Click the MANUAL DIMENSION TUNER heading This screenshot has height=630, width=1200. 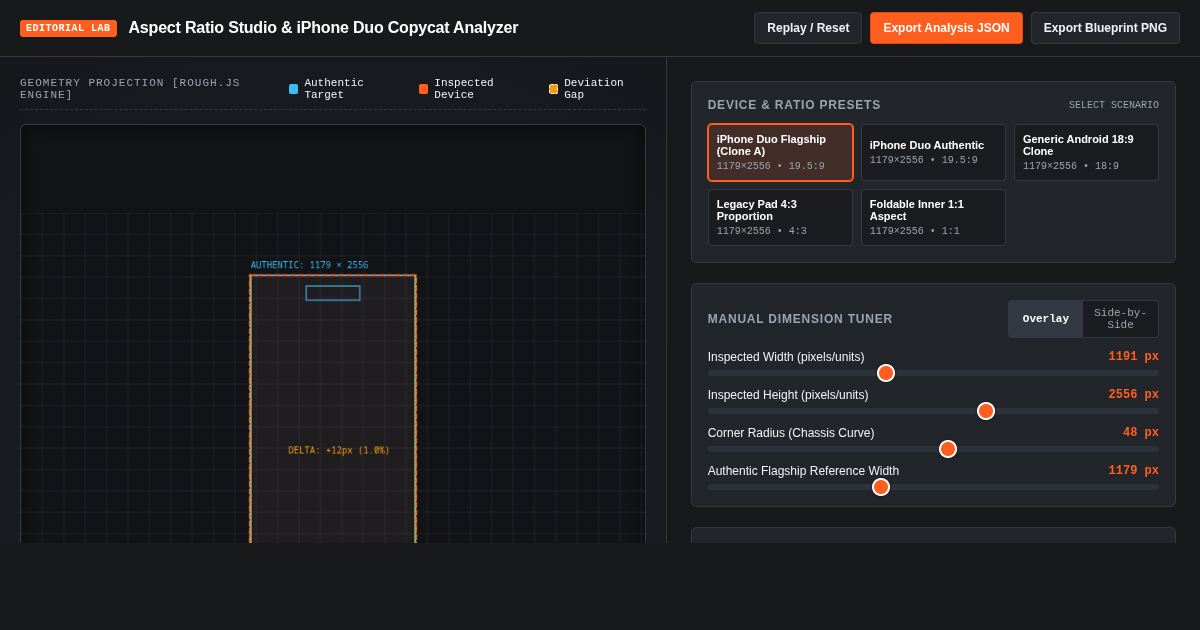[x=800, y=319]
